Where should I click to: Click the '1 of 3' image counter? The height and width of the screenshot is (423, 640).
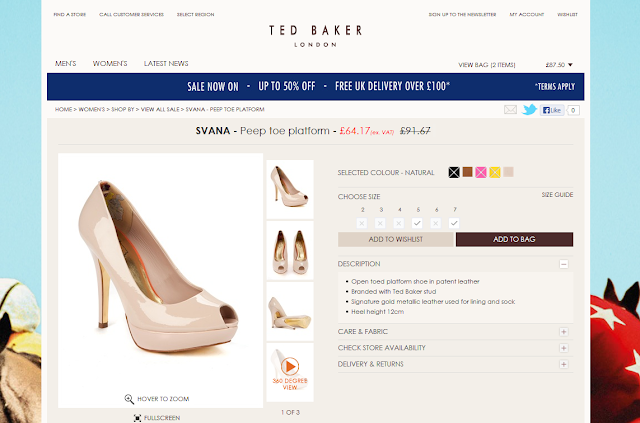pyautogui.click(x=290, y=412)
